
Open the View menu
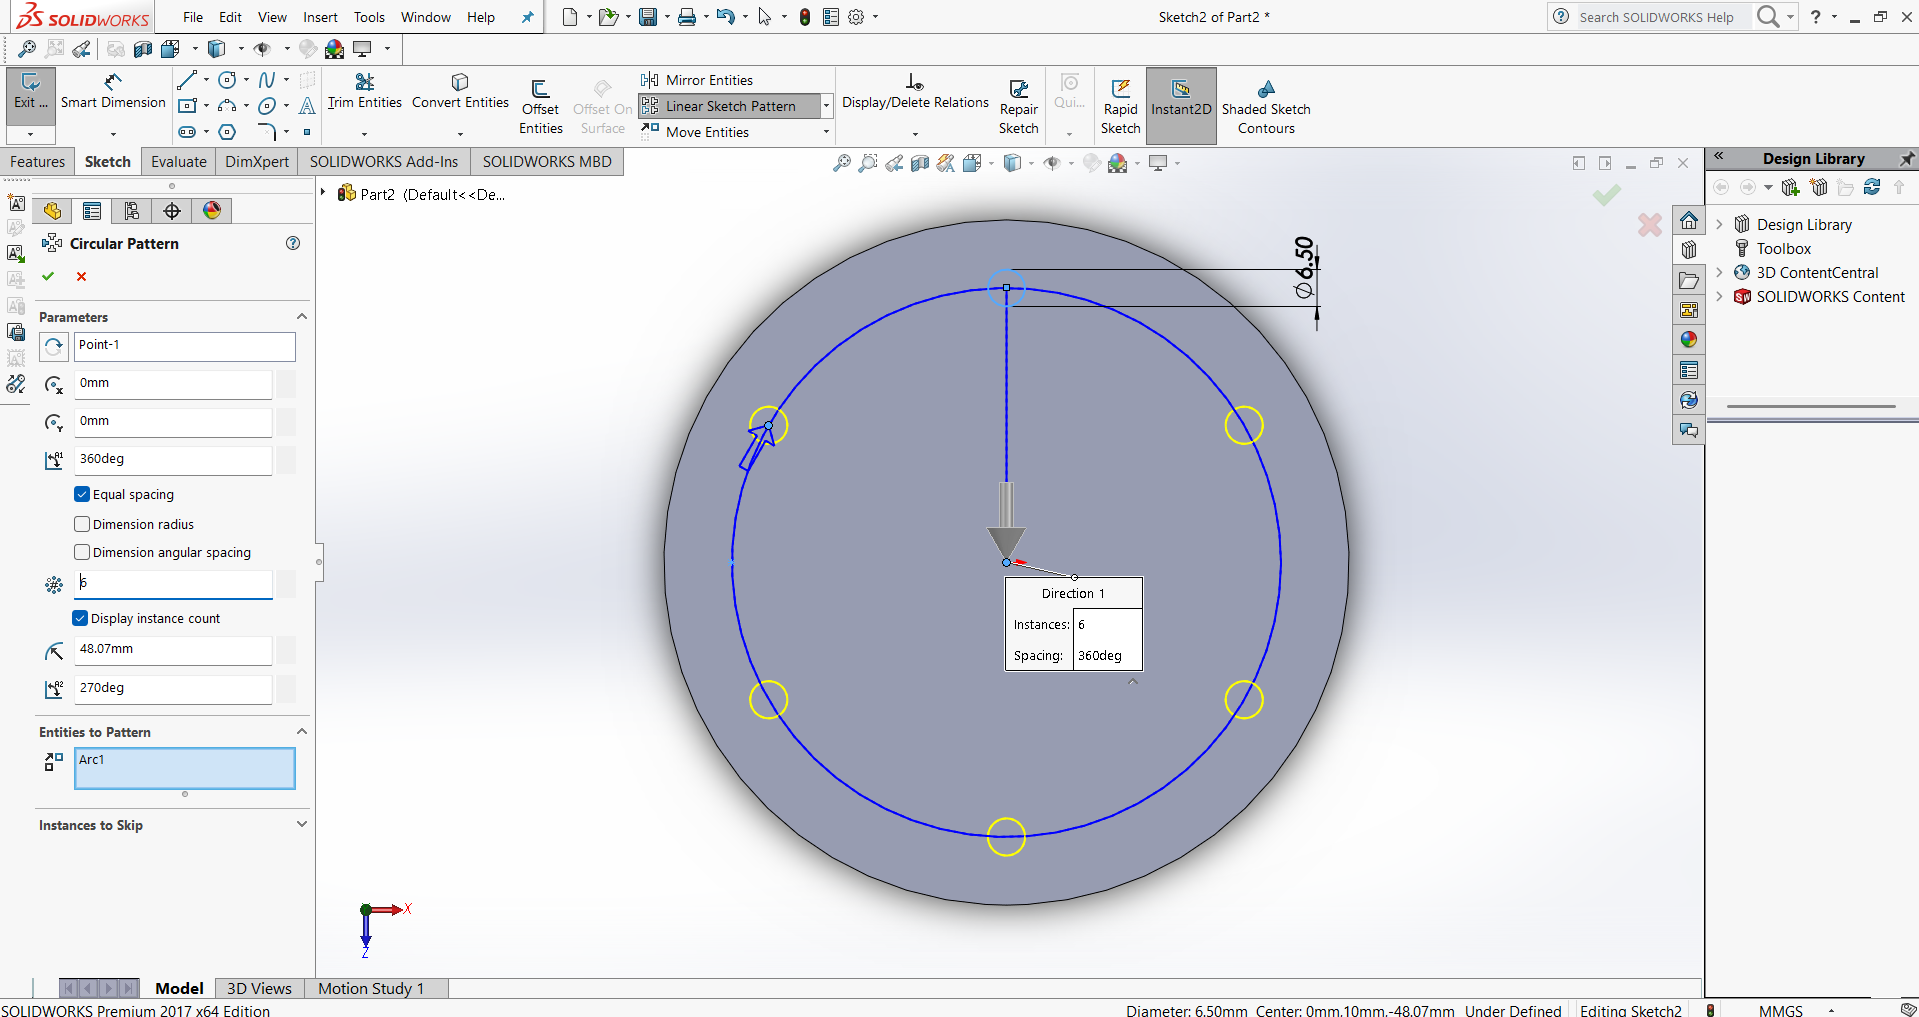272,17
